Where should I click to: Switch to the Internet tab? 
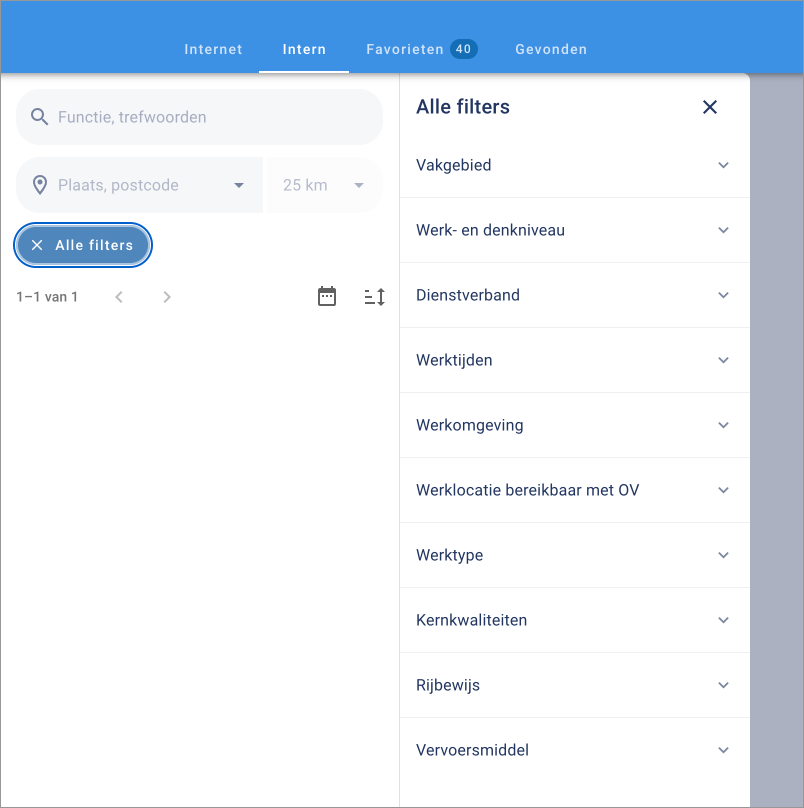213,49
